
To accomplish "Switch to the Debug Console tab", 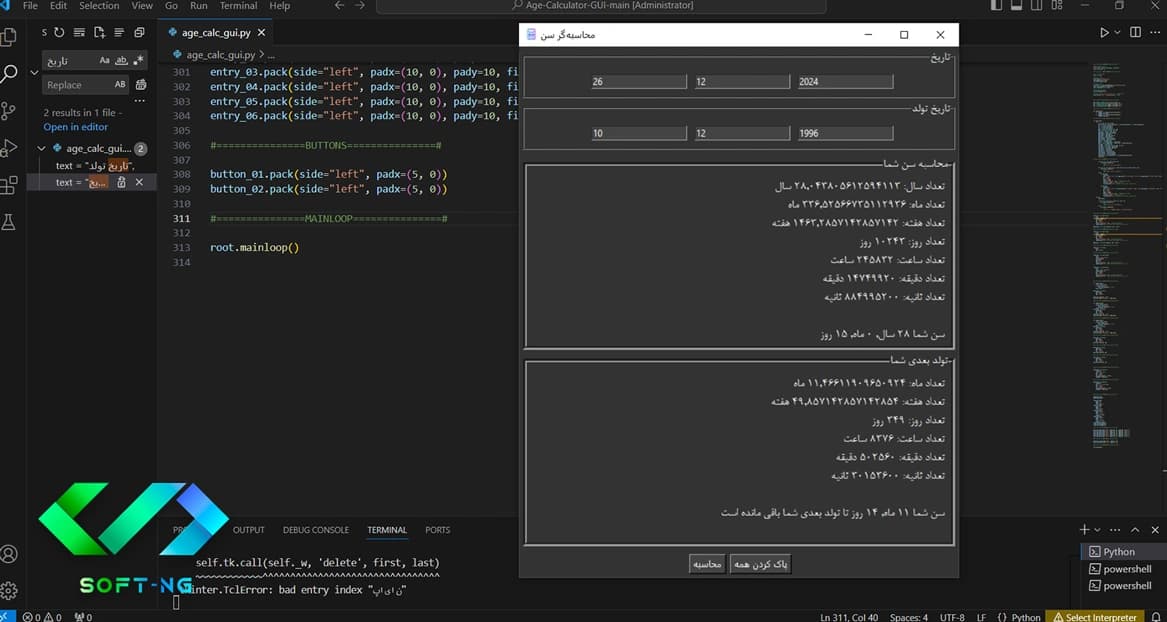I will click(x=316, y=530).
